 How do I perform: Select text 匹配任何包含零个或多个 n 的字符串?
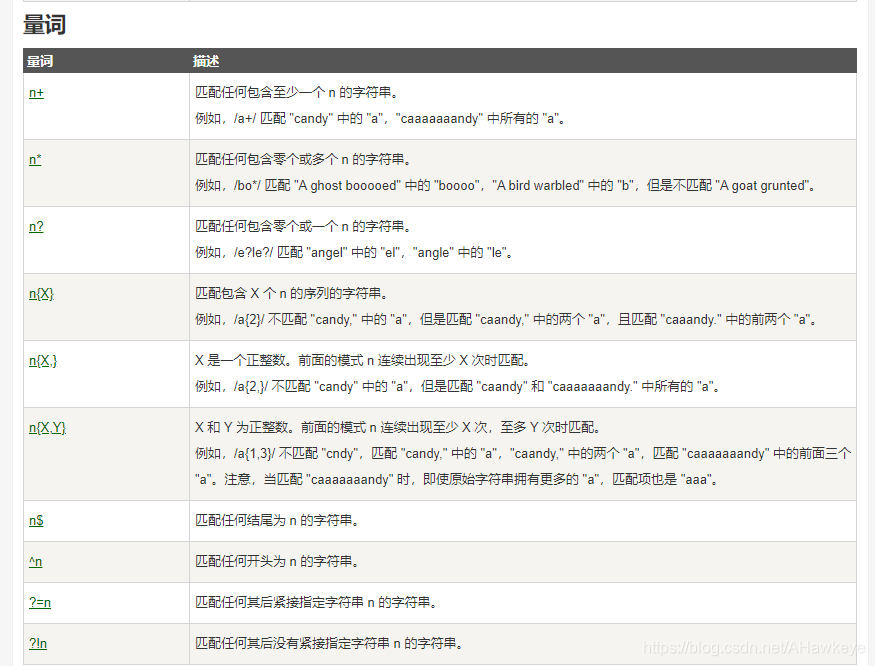303,159
